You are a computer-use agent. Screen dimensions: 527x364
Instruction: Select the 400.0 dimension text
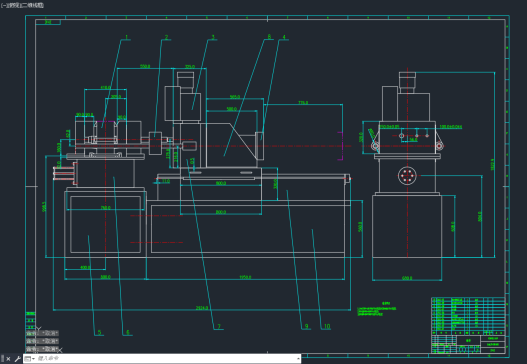click(x=85, y=267)
